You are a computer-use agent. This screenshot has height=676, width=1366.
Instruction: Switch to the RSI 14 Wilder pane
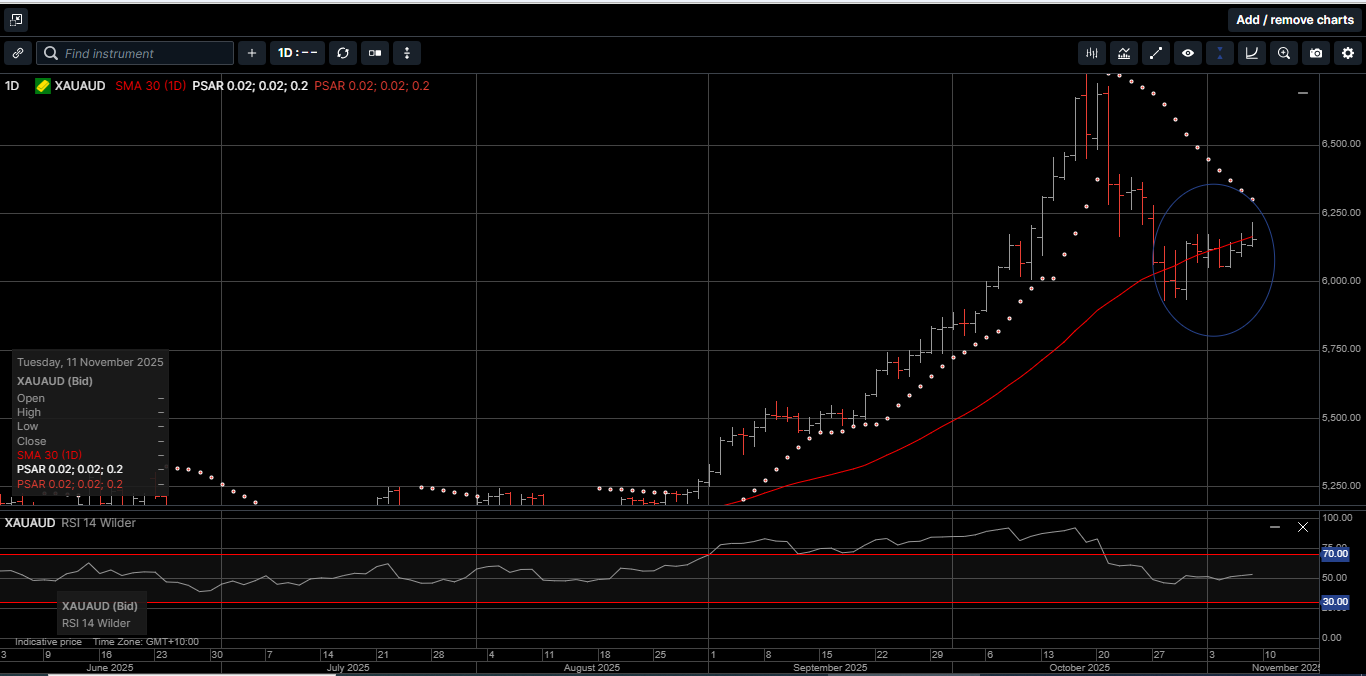[30, 522]
